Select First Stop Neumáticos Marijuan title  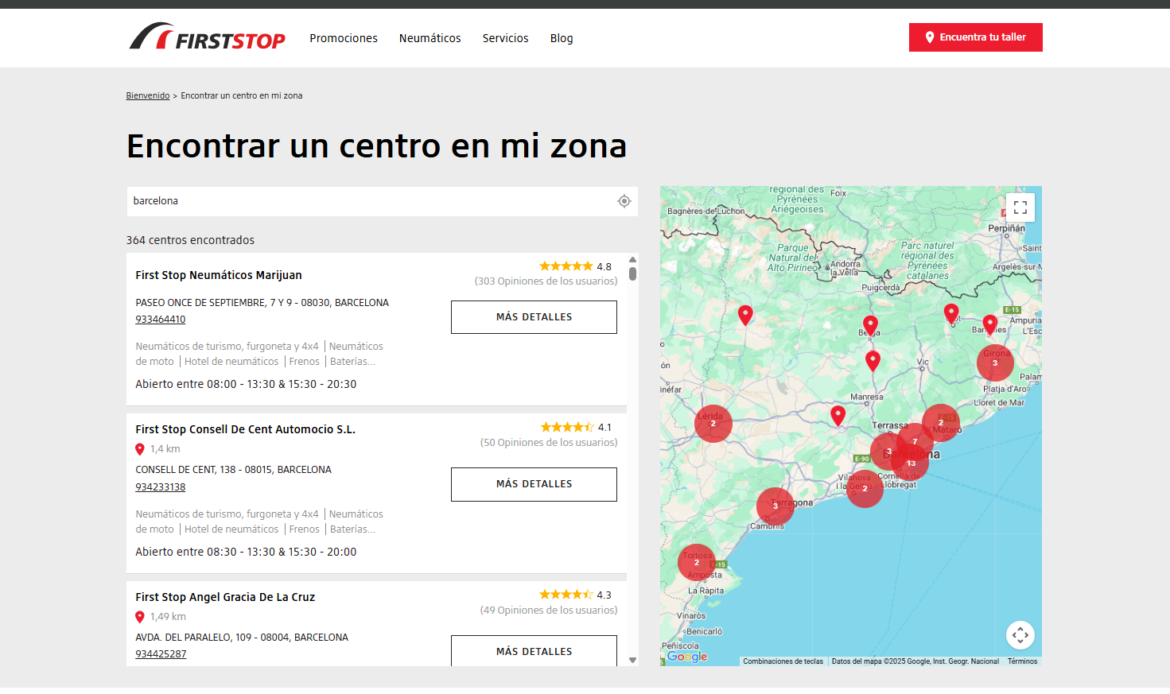[x=219, y=275]
